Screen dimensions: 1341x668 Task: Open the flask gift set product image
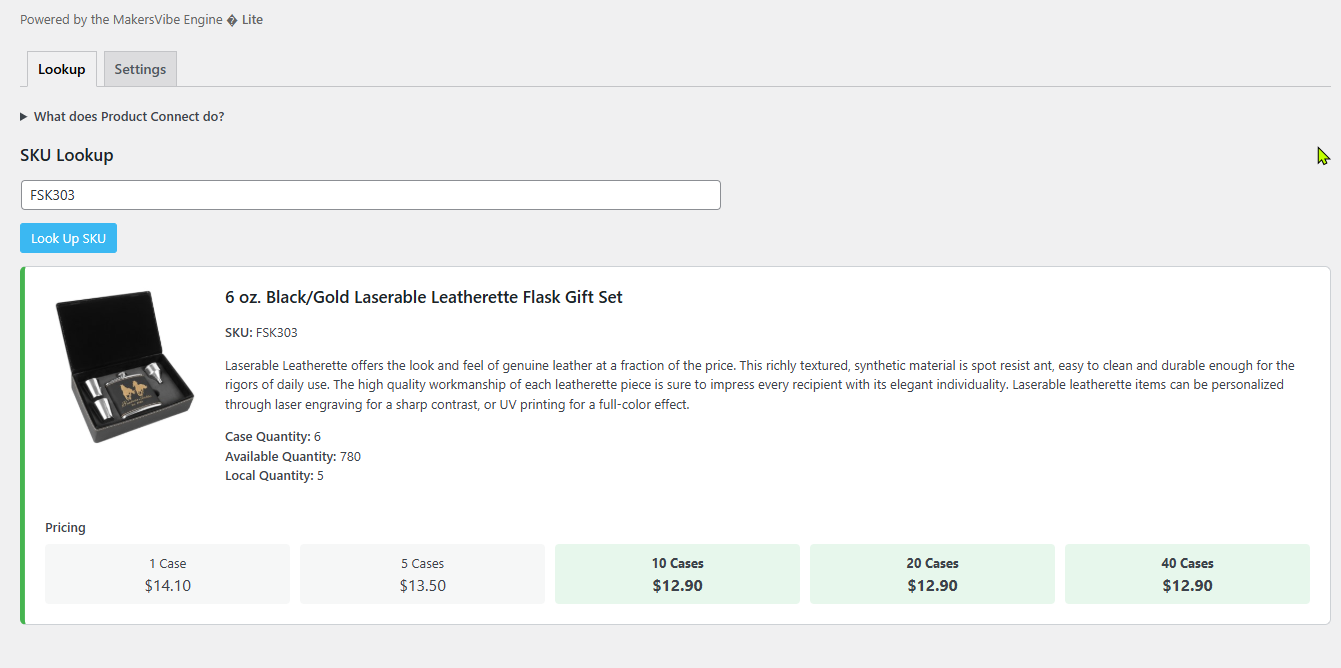pos(125,367)
